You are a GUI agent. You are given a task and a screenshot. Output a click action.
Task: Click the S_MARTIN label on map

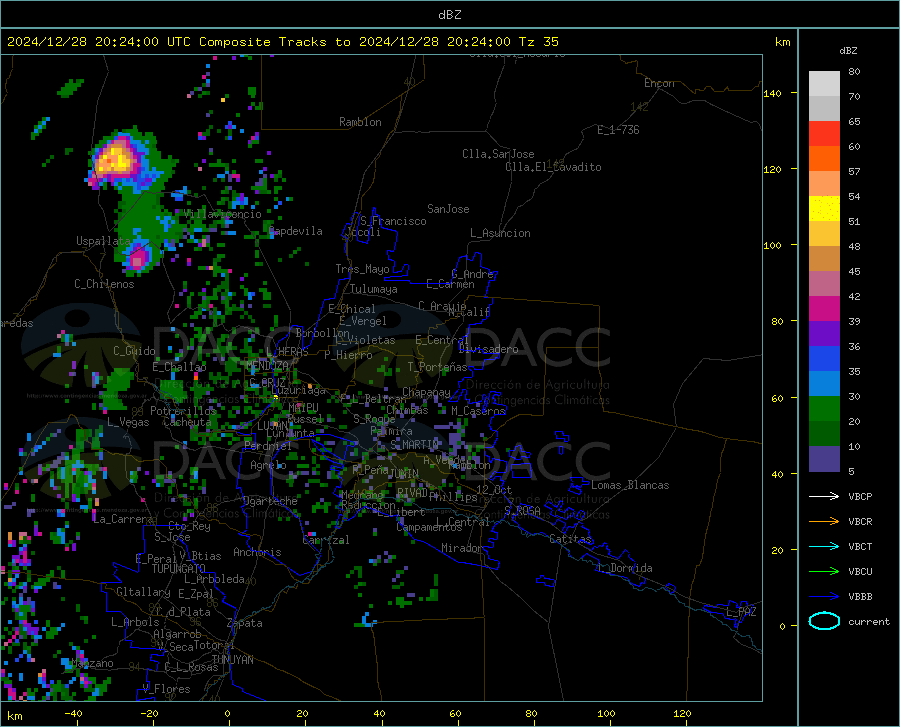[x=414, y=445]
